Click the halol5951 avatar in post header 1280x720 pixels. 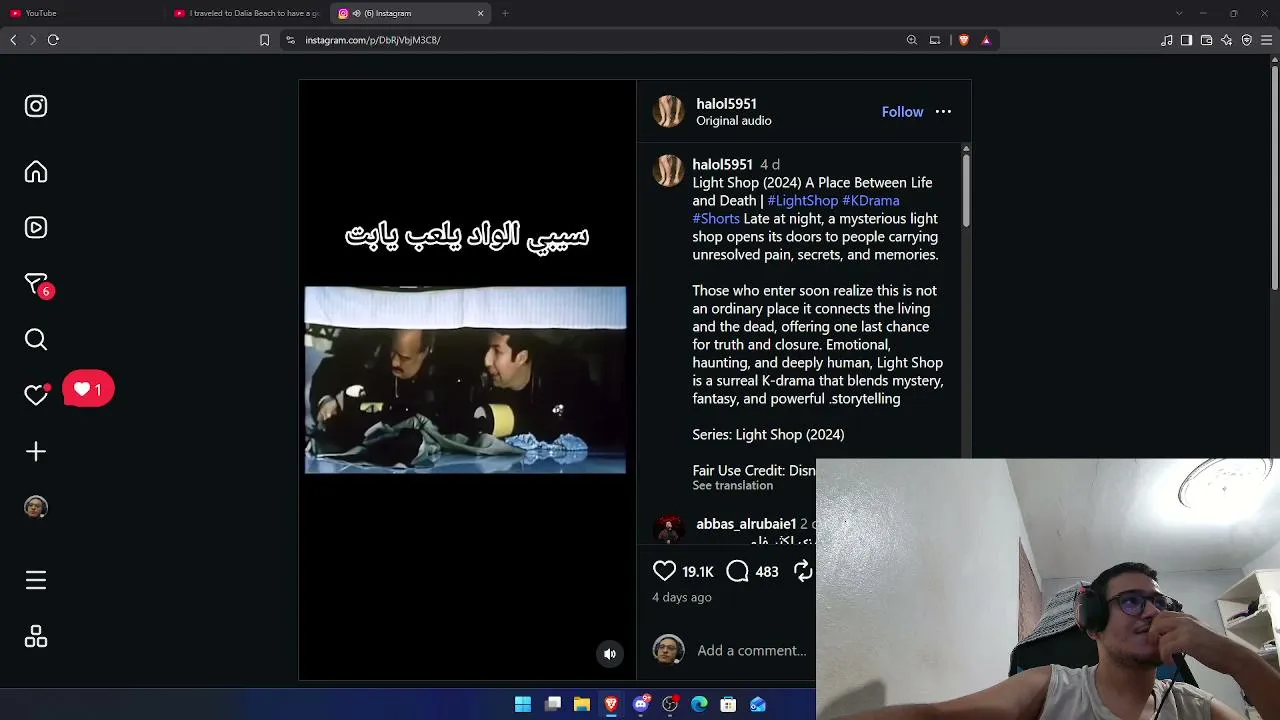point(669,112)
